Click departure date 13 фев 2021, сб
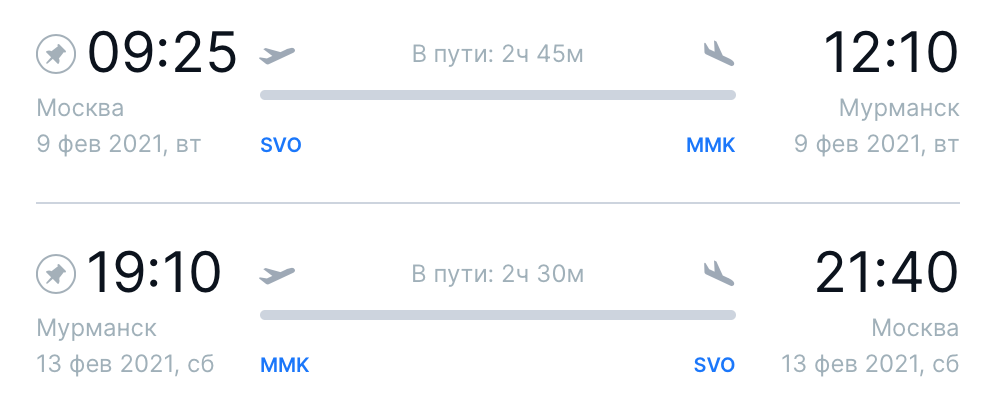The image size is (994, 416). click(126, 364)
